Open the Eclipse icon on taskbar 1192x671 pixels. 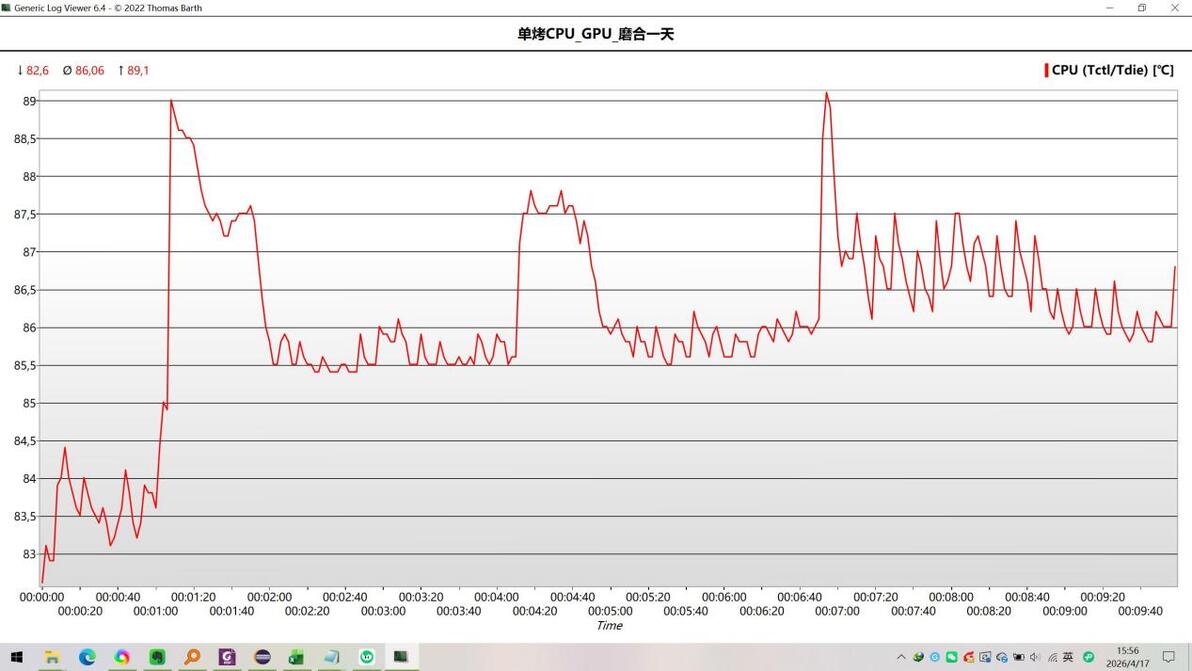pos(262,657)
